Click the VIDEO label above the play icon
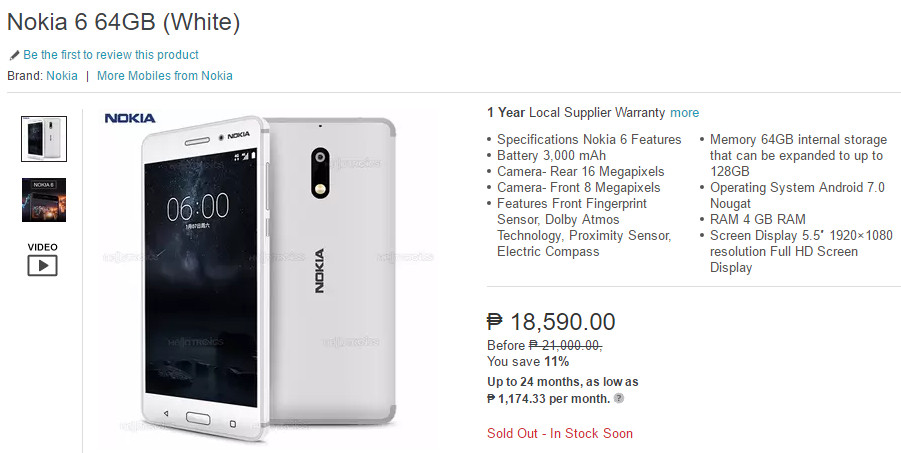 [x=42, y=247]
